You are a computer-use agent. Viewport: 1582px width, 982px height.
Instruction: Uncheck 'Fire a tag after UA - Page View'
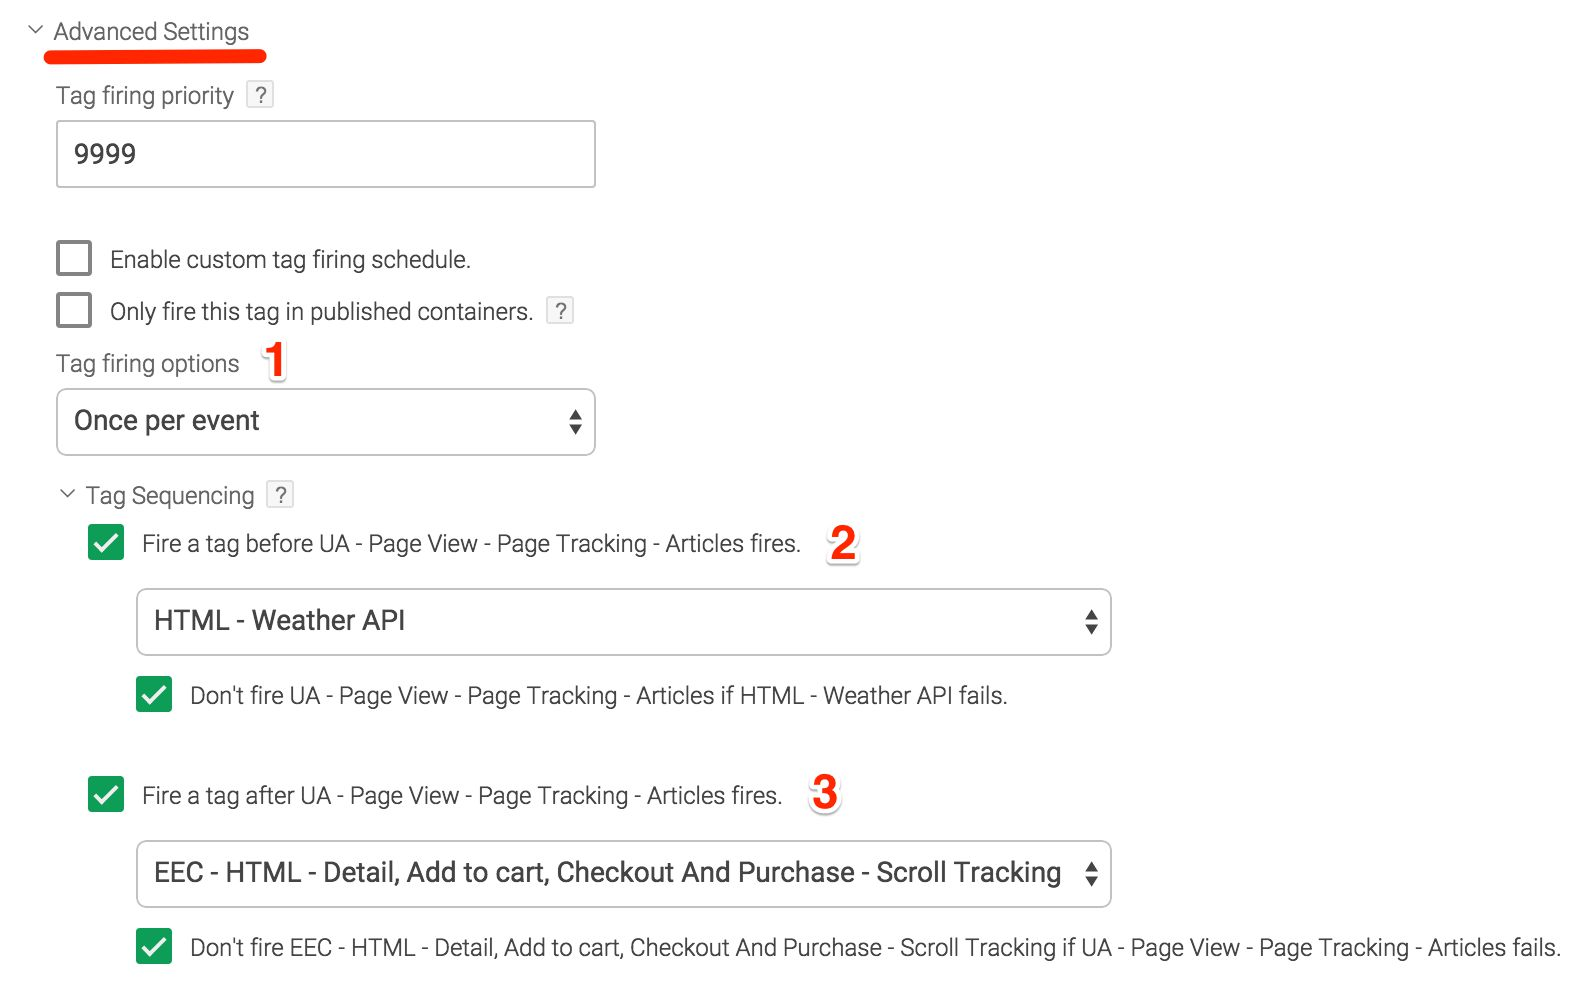coord(106,795)
